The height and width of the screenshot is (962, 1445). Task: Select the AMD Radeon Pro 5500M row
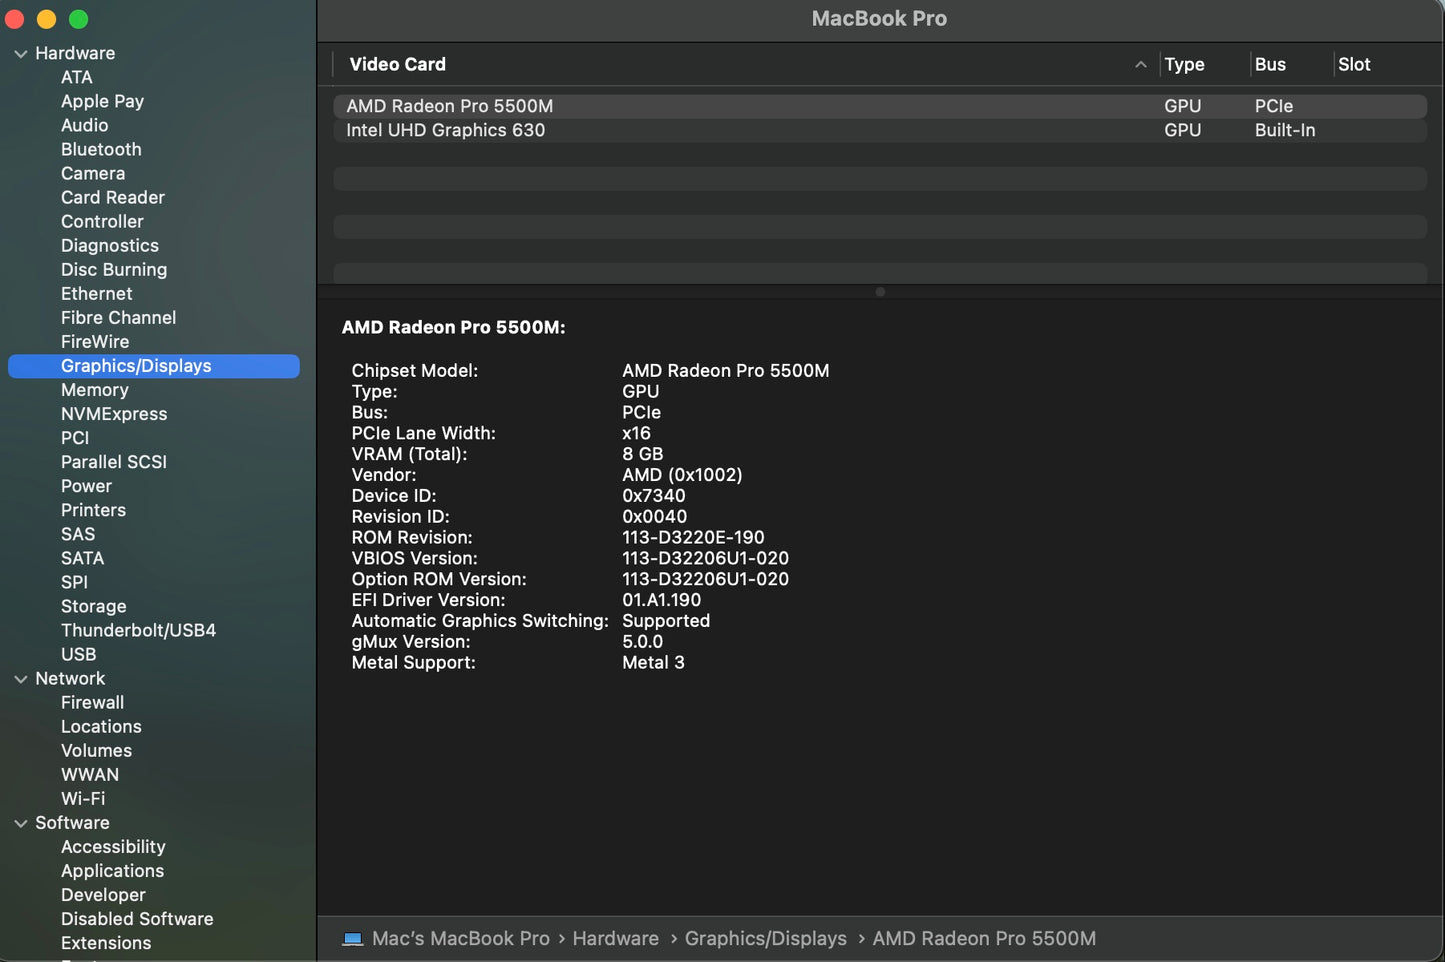tap(449, 106)
